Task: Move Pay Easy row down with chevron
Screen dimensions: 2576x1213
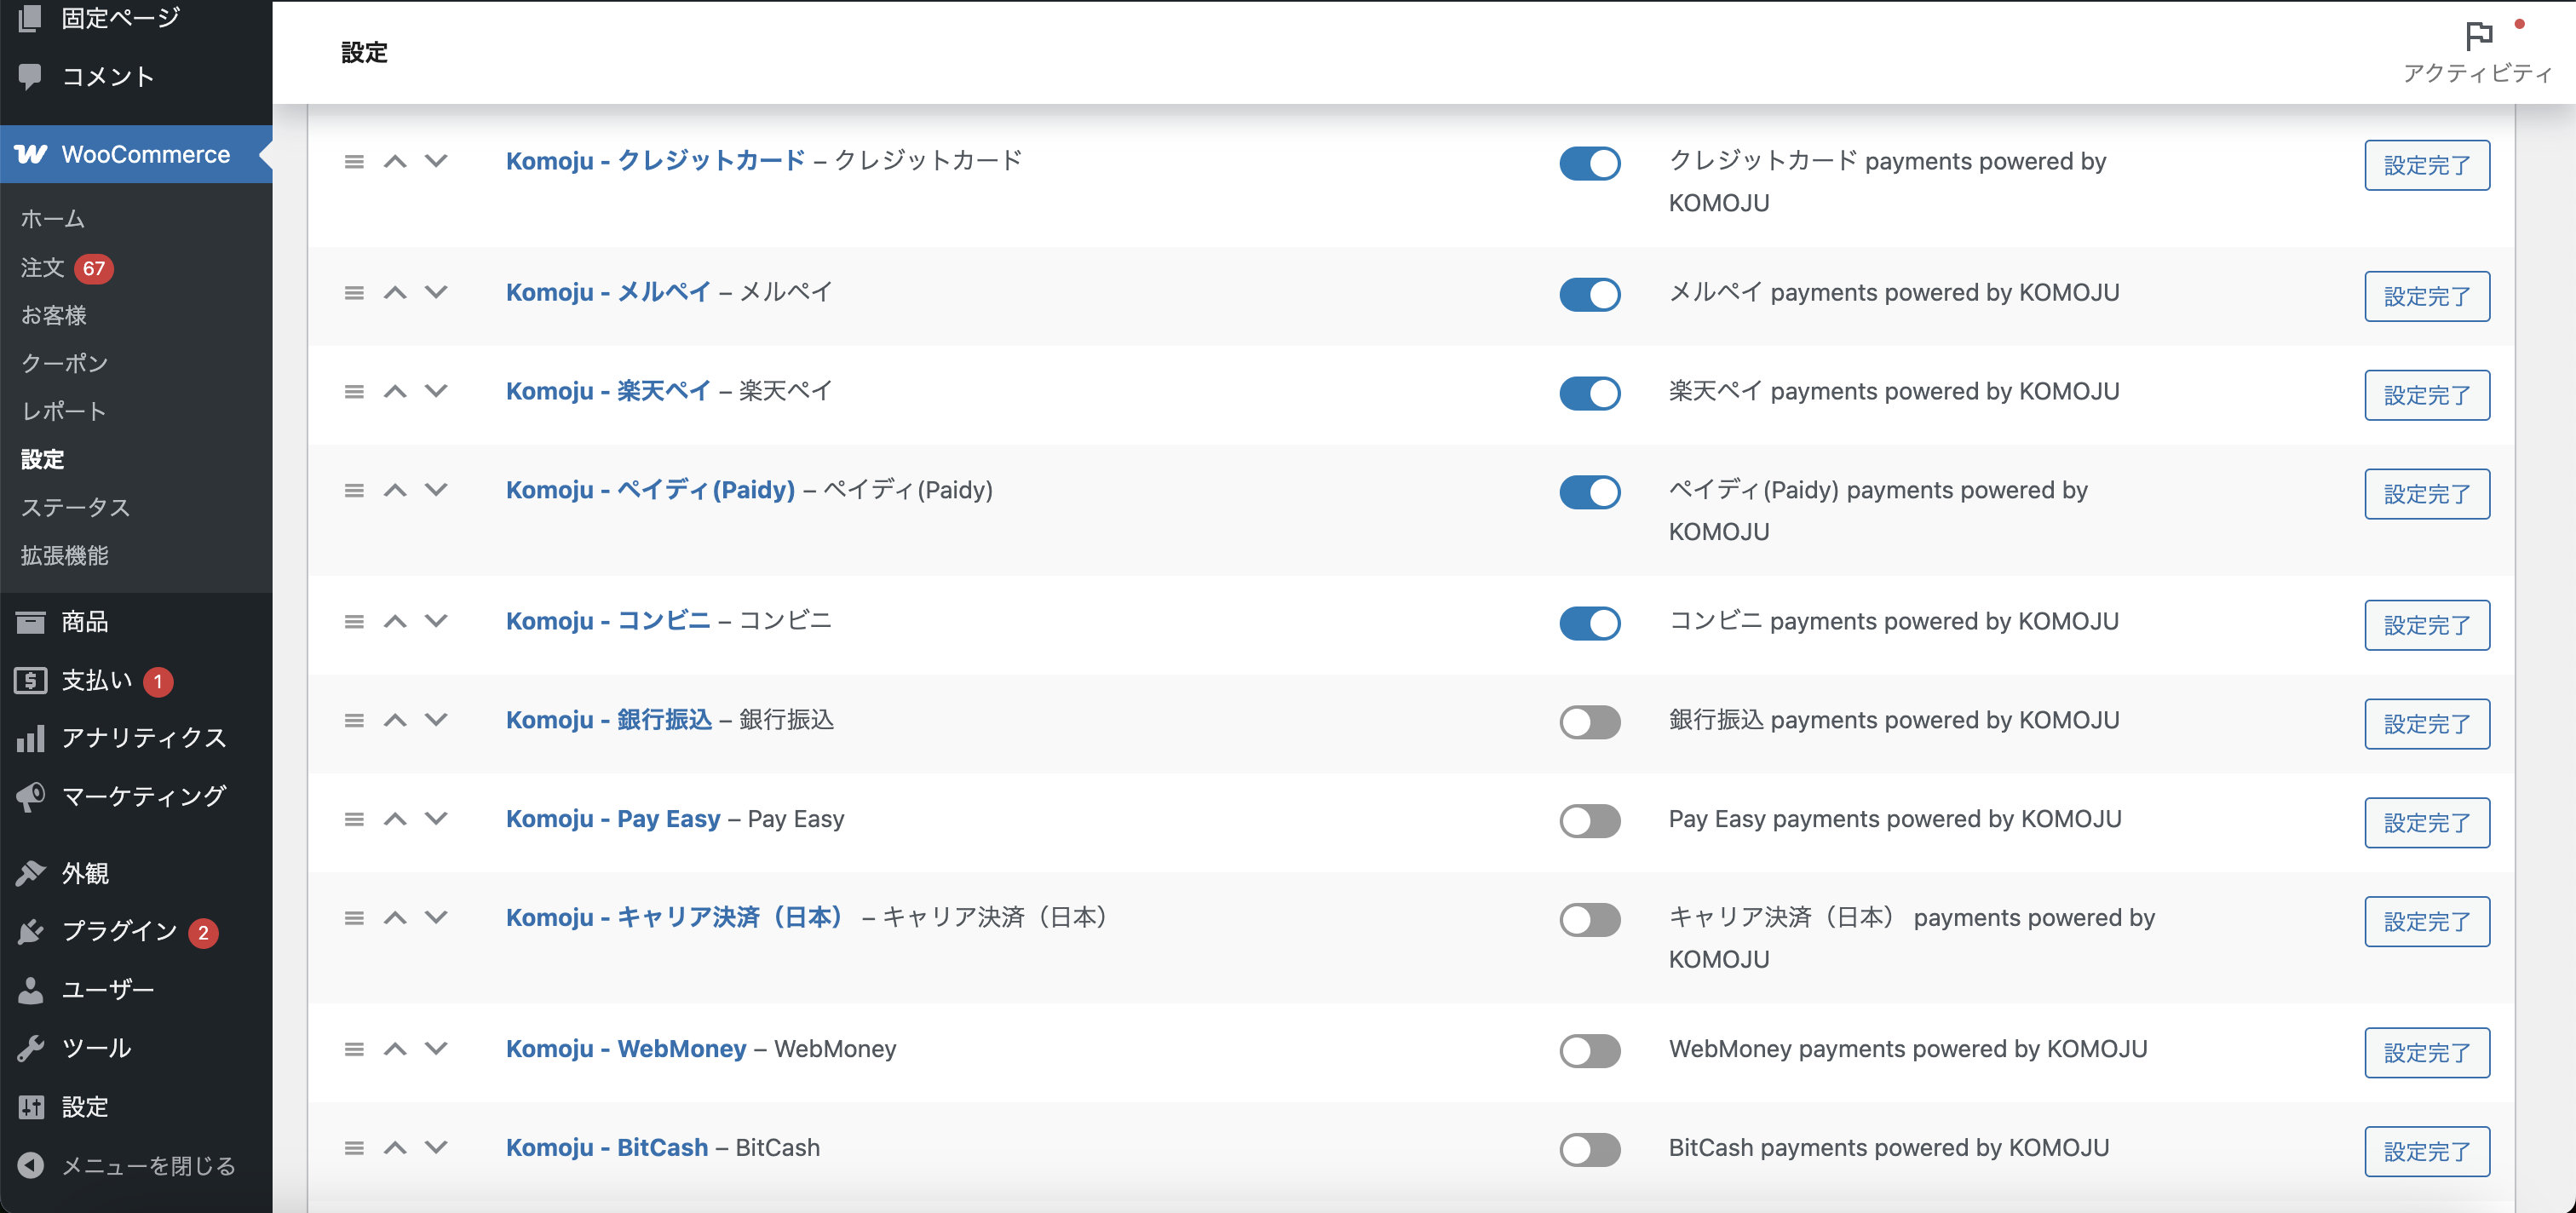Action: 436,819
